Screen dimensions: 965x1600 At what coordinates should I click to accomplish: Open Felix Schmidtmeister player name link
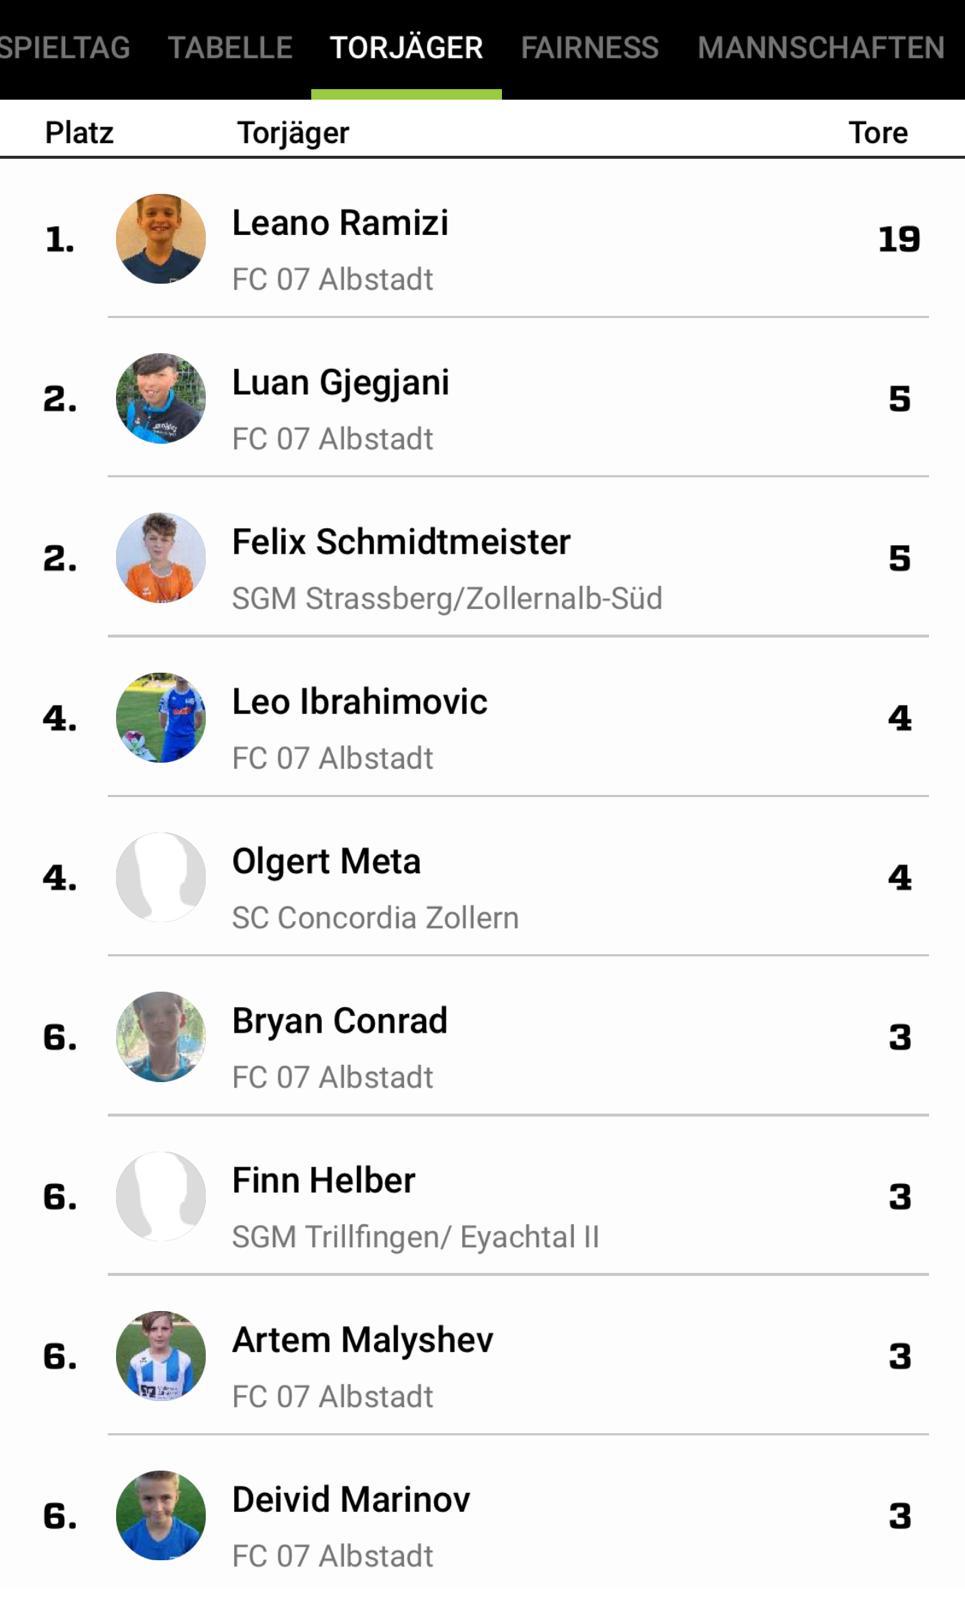tap(401, 542)
